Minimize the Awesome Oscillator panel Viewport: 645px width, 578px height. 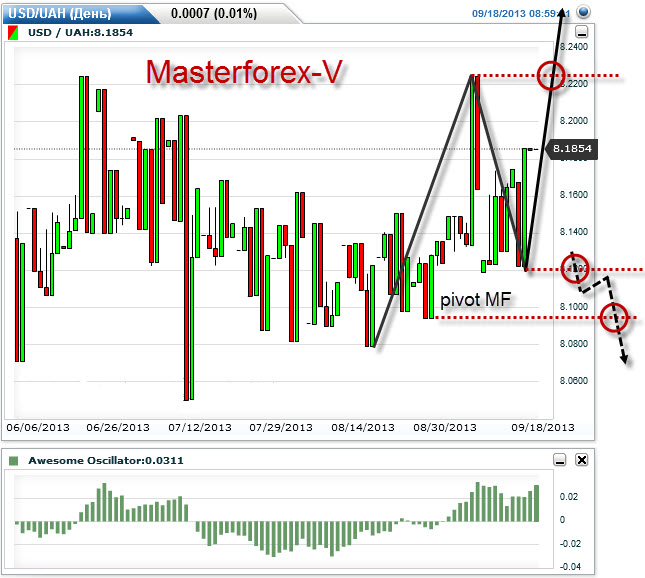[x=559, y=460]
